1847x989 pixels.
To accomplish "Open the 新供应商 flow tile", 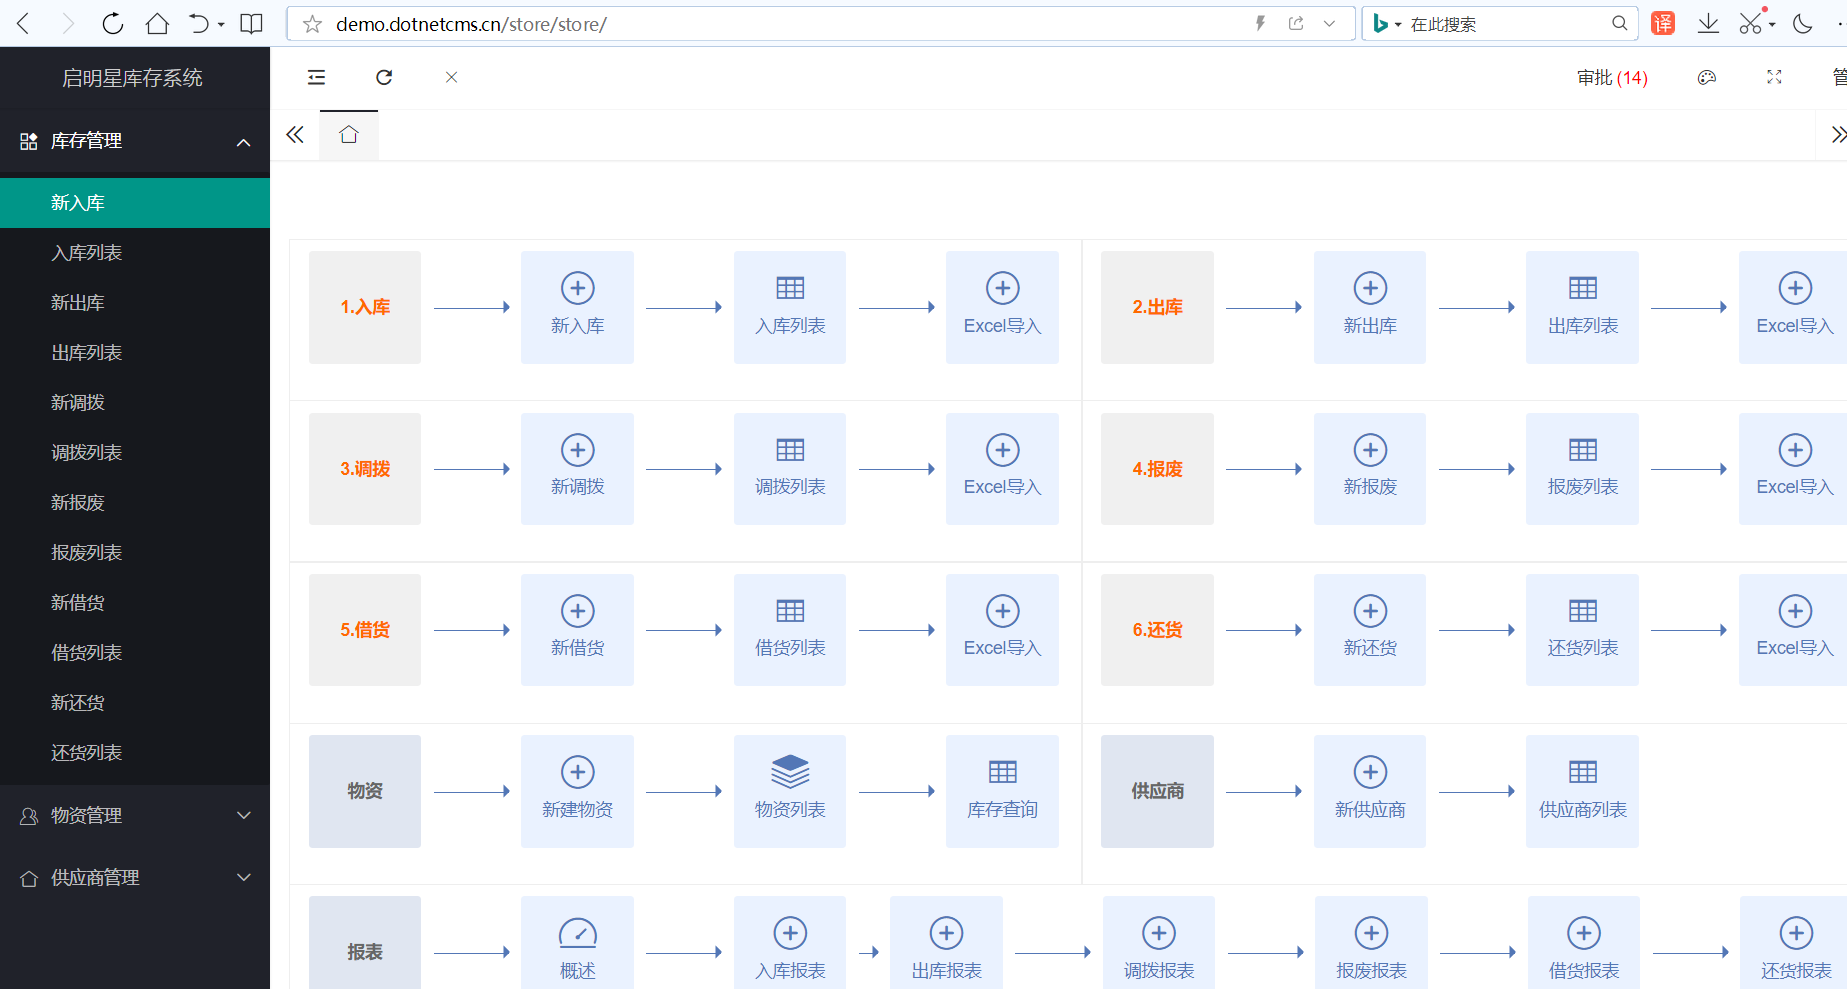I will pos(1370,791).
